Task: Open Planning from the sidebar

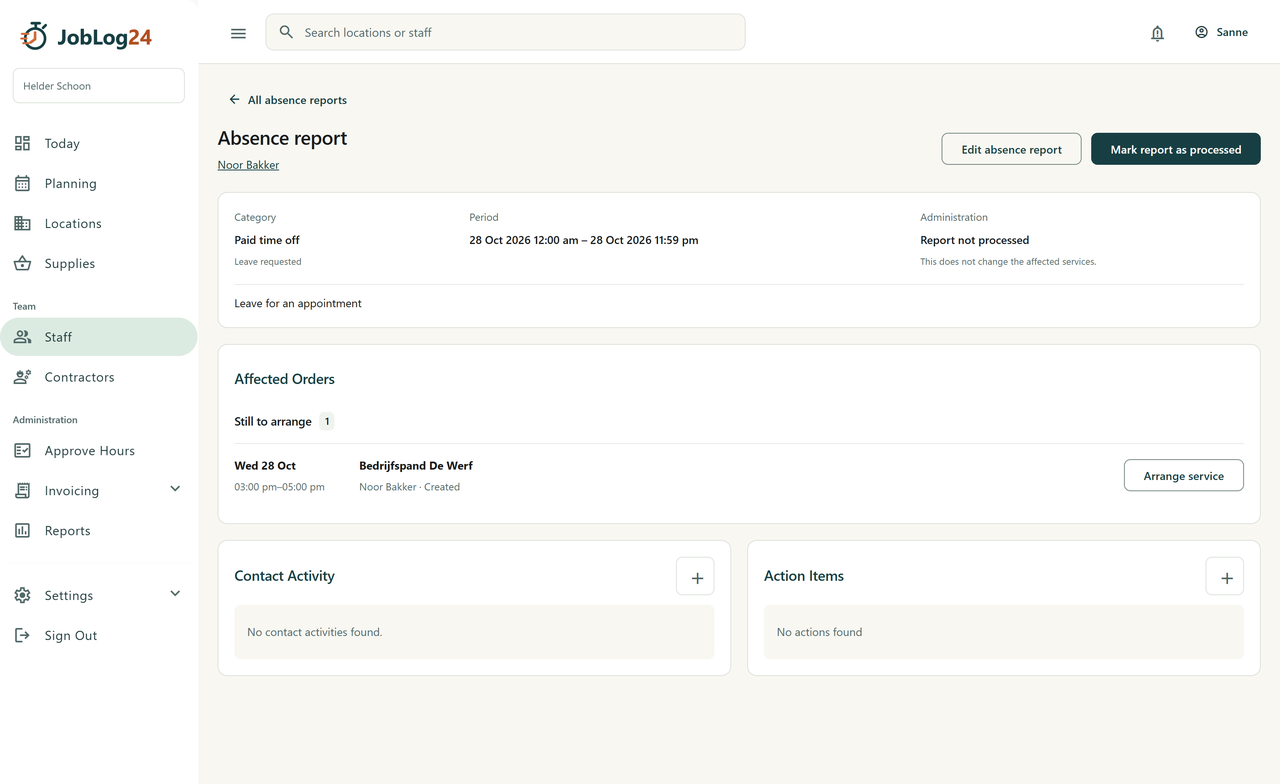Action: coord(98,183)
